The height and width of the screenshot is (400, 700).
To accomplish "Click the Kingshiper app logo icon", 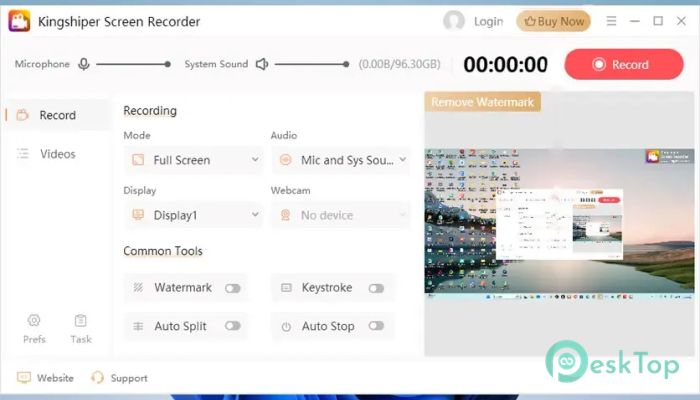I will (19, 21).
